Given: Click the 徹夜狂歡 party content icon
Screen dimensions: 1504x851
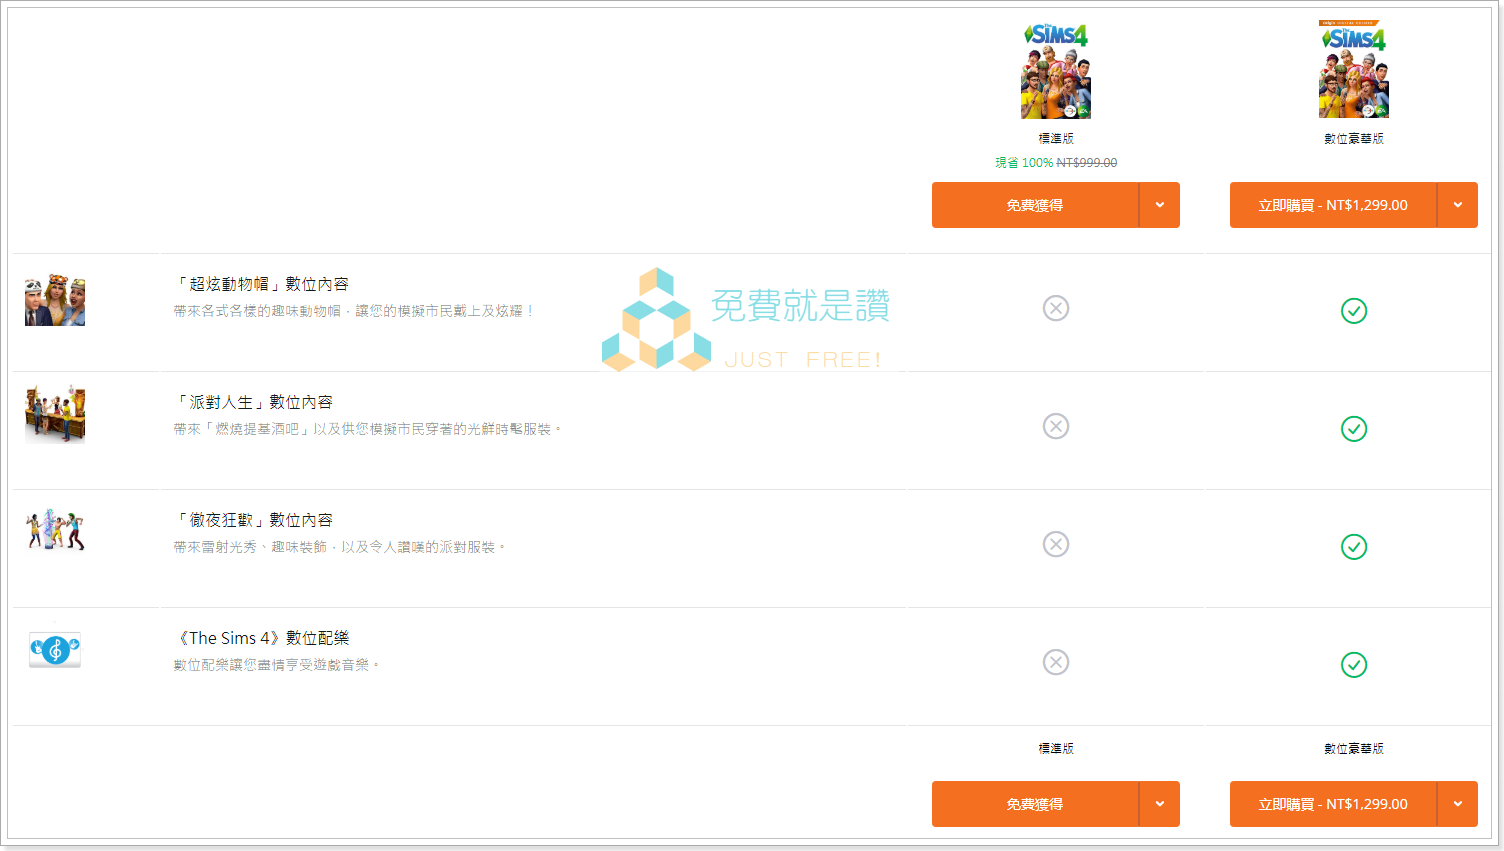Looking at the screenshot, I should click(x=55, y=530).
